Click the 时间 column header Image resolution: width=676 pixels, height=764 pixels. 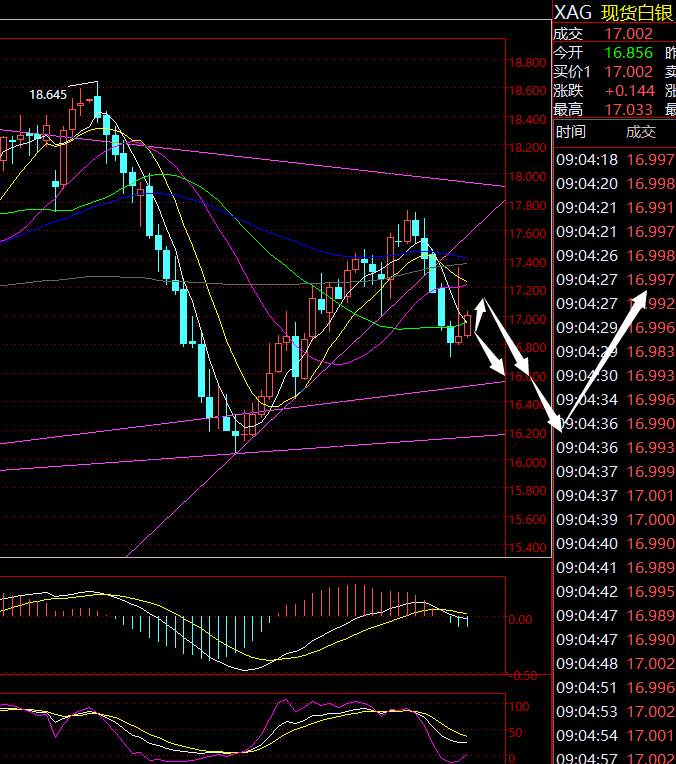click(x=570, y=132)
